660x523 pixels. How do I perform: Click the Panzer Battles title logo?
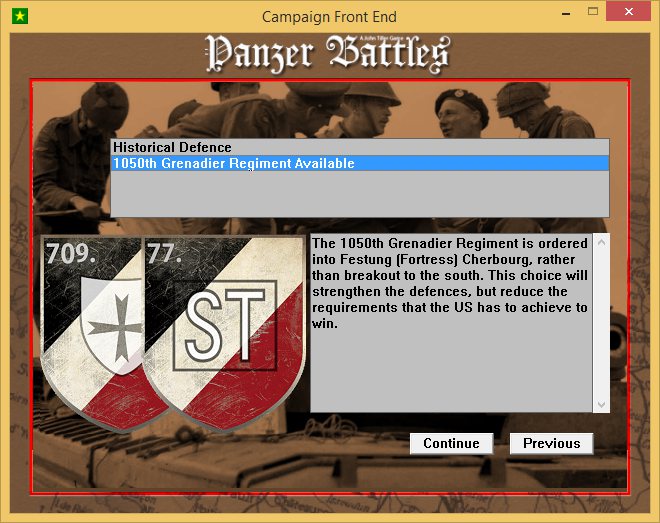pos(328,55)
